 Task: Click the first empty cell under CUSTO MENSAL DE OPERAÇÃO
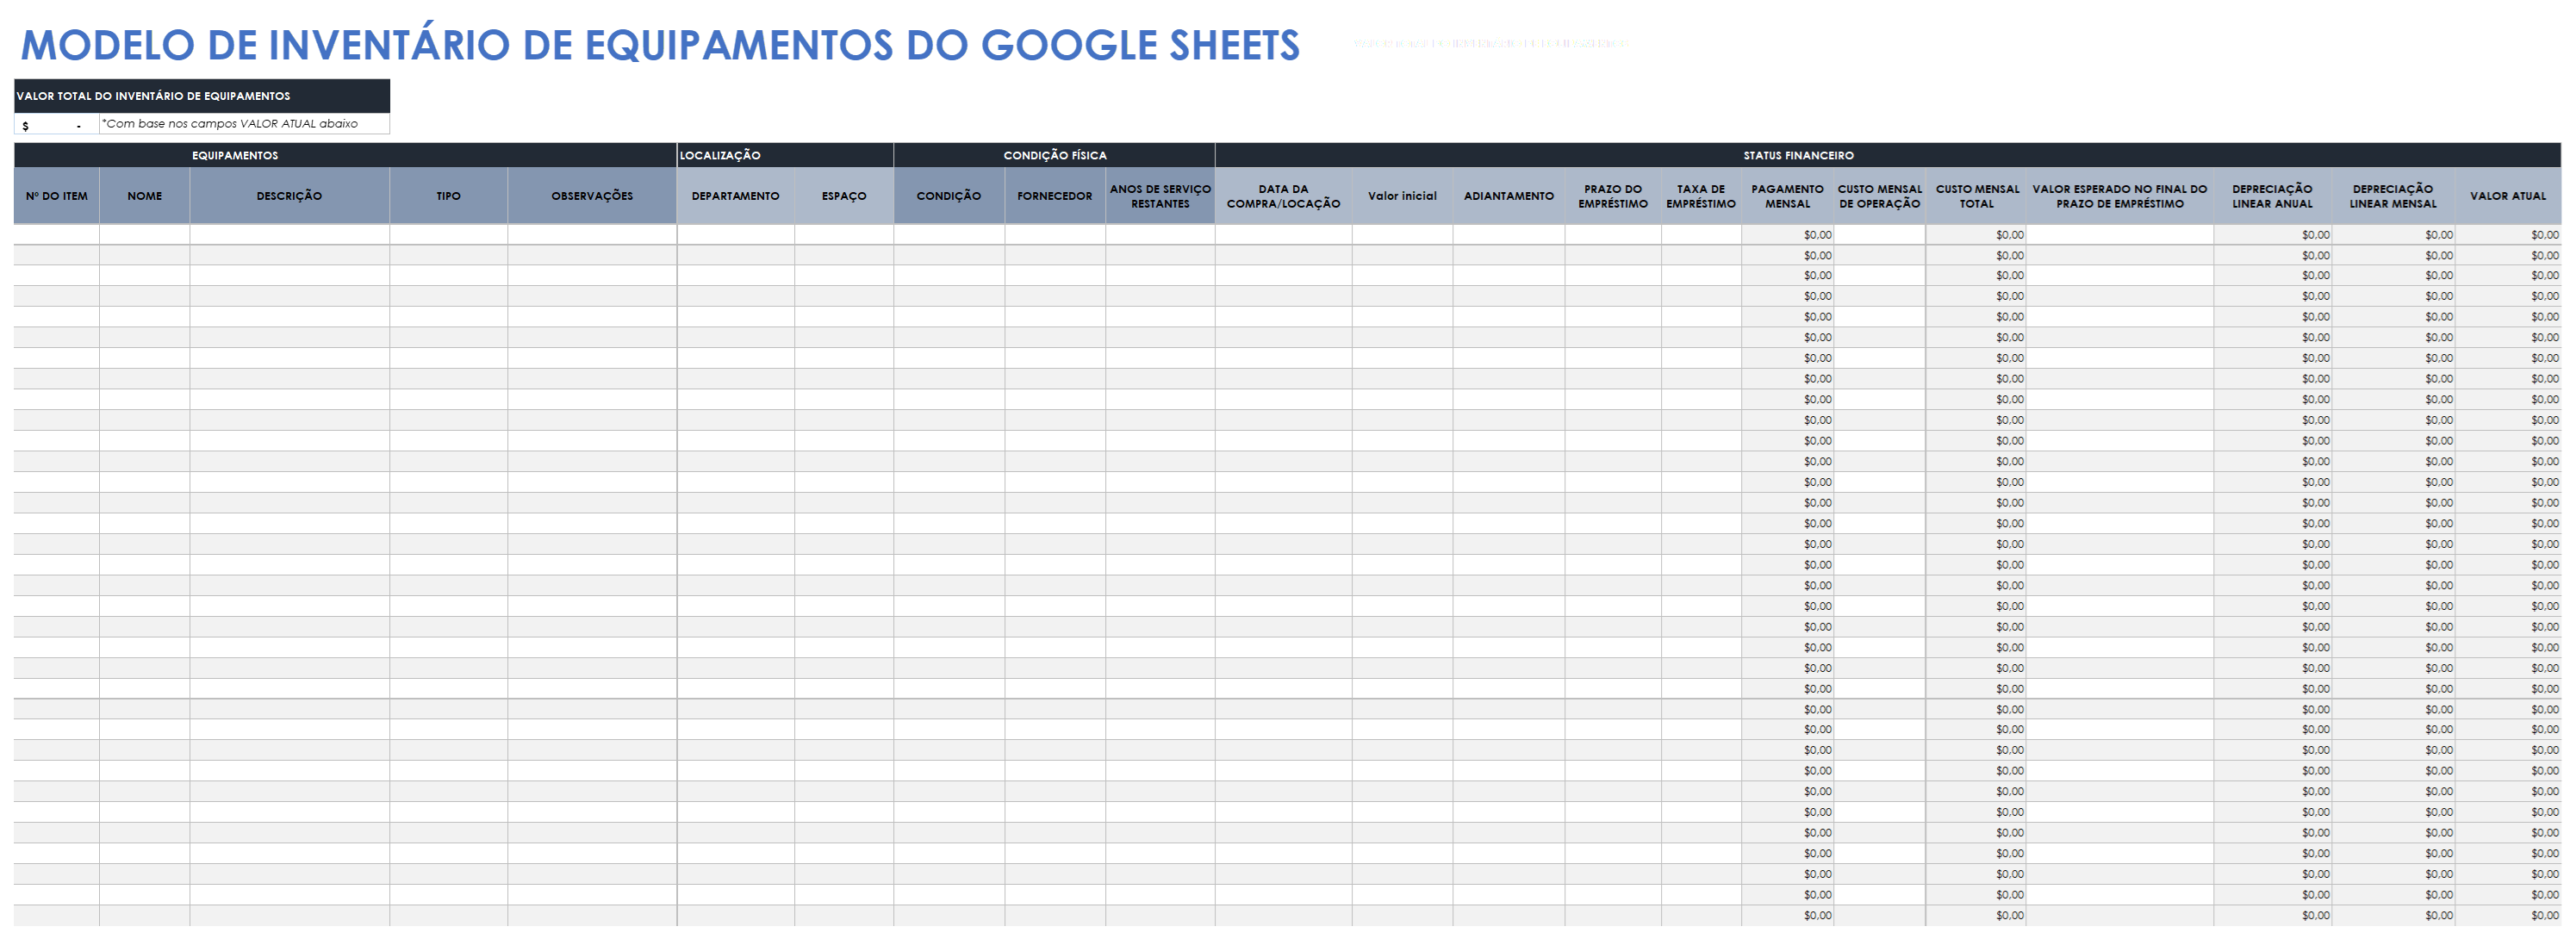click(1880, 235)
